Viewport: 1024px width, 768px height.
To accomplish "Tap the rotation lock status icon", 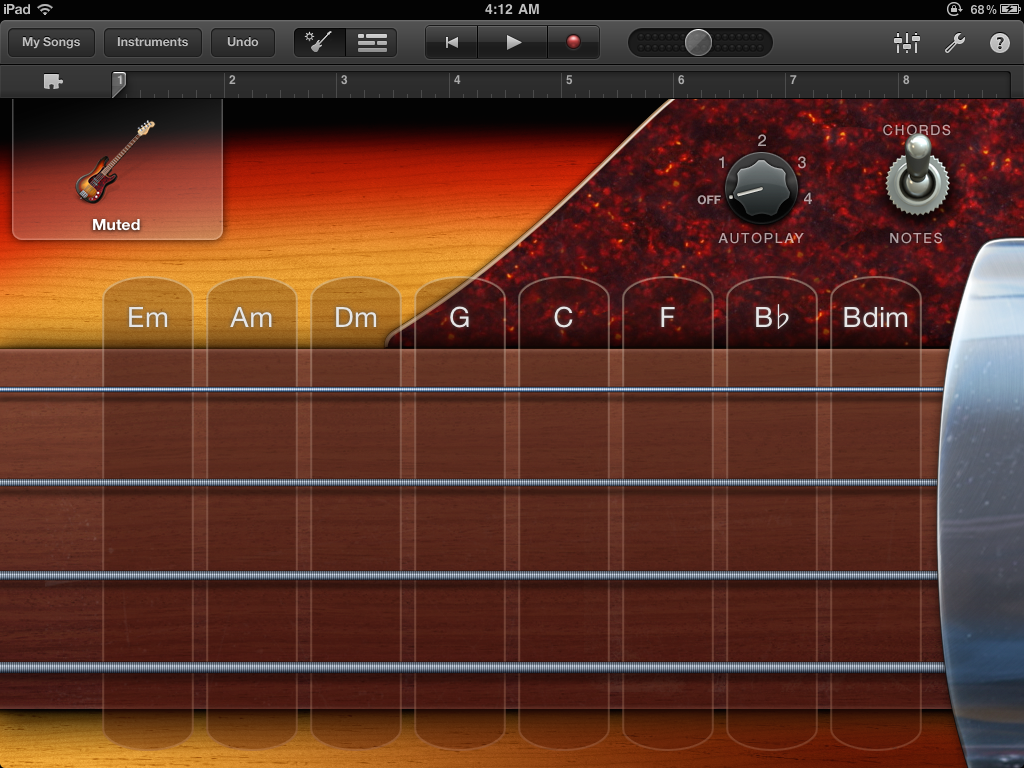I will [953, 9].
